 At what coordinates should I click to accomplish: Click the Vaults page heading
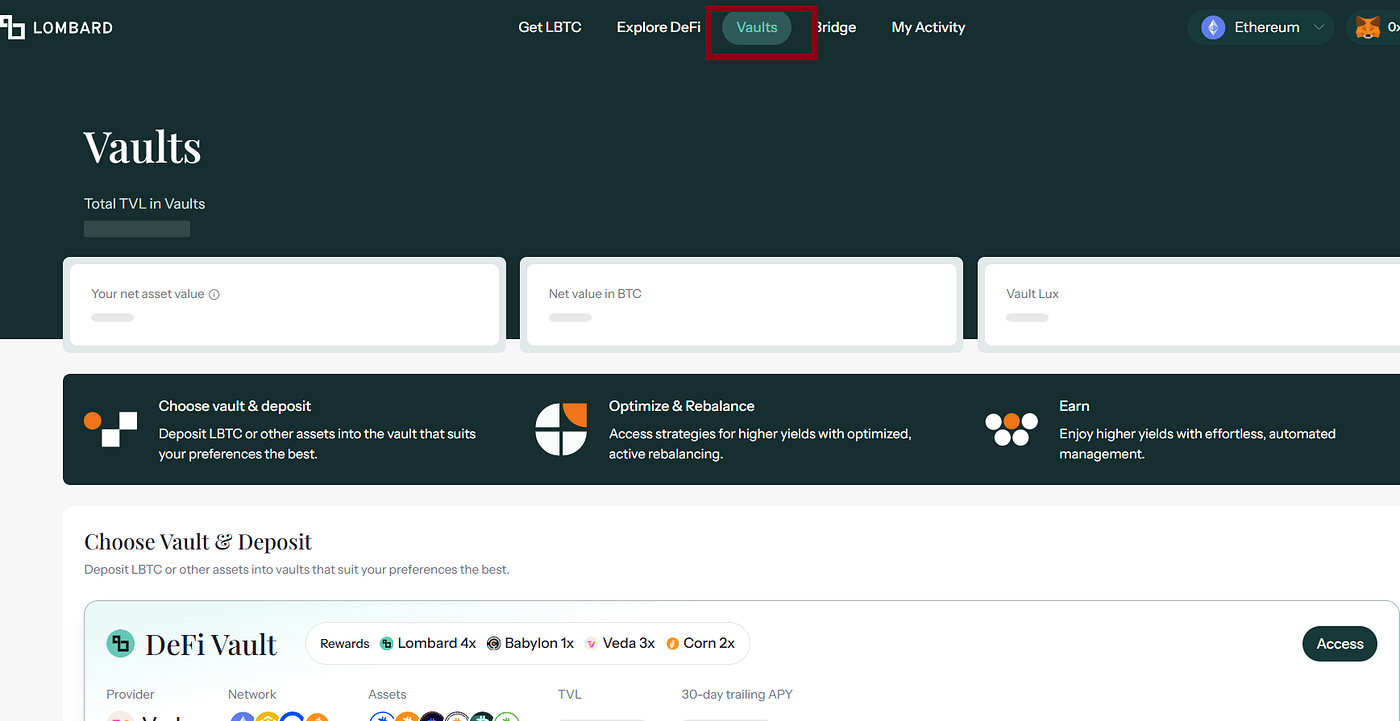(x=143, y=147)
